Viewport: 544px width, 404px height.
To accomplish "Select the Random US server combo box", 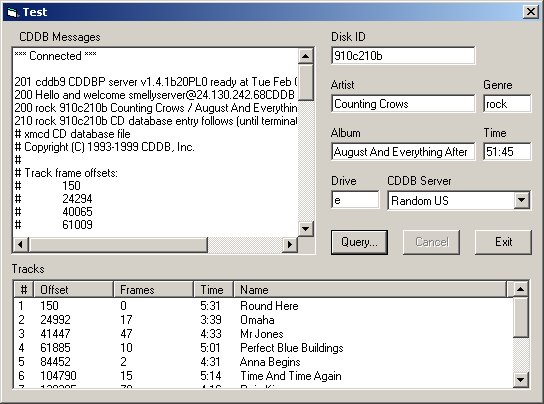I will [459, 200].
